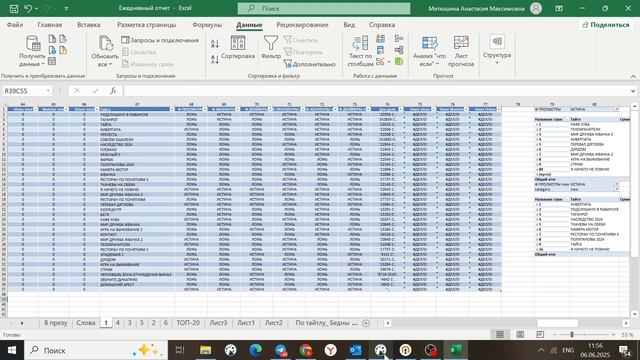
Task: Open Анализ "что если" menu
Action: coord(429,51)
